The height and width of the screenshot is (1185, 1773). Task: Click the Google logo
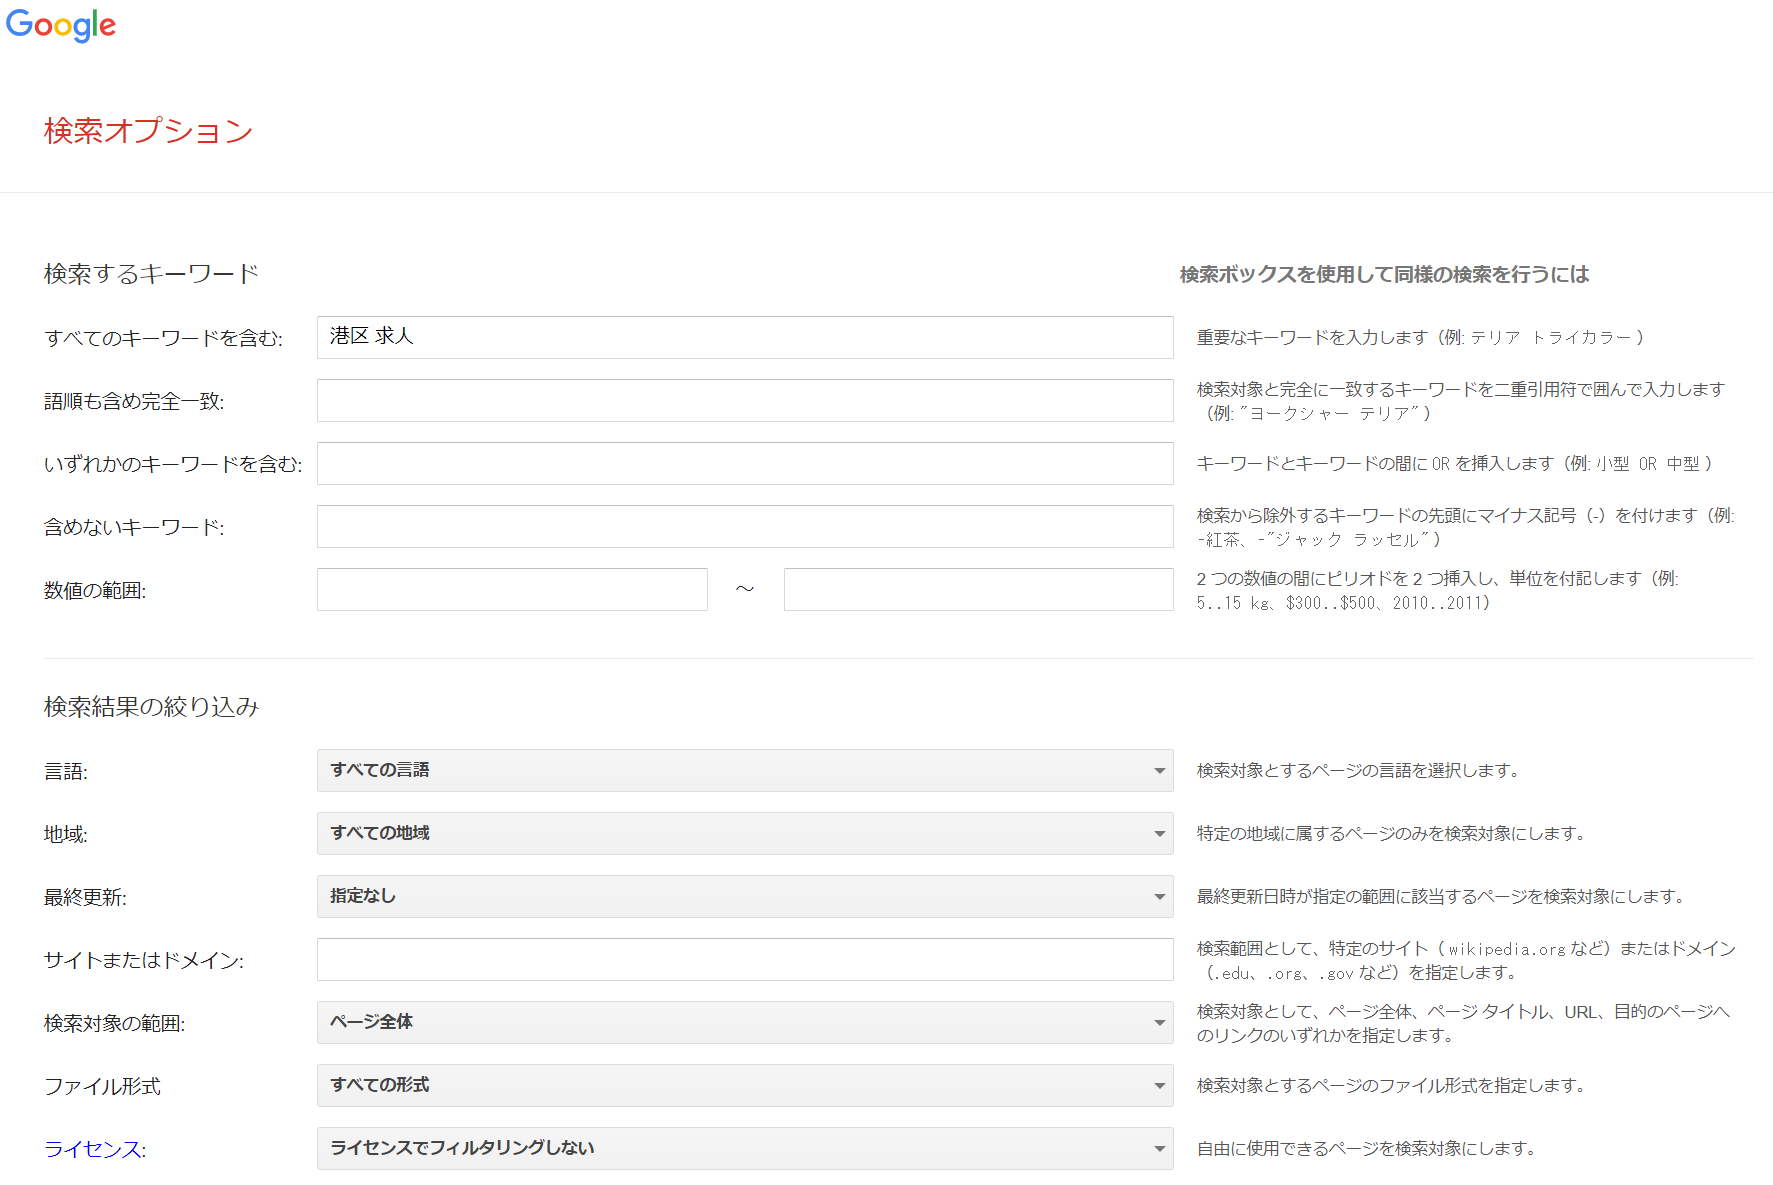point(61,25)
